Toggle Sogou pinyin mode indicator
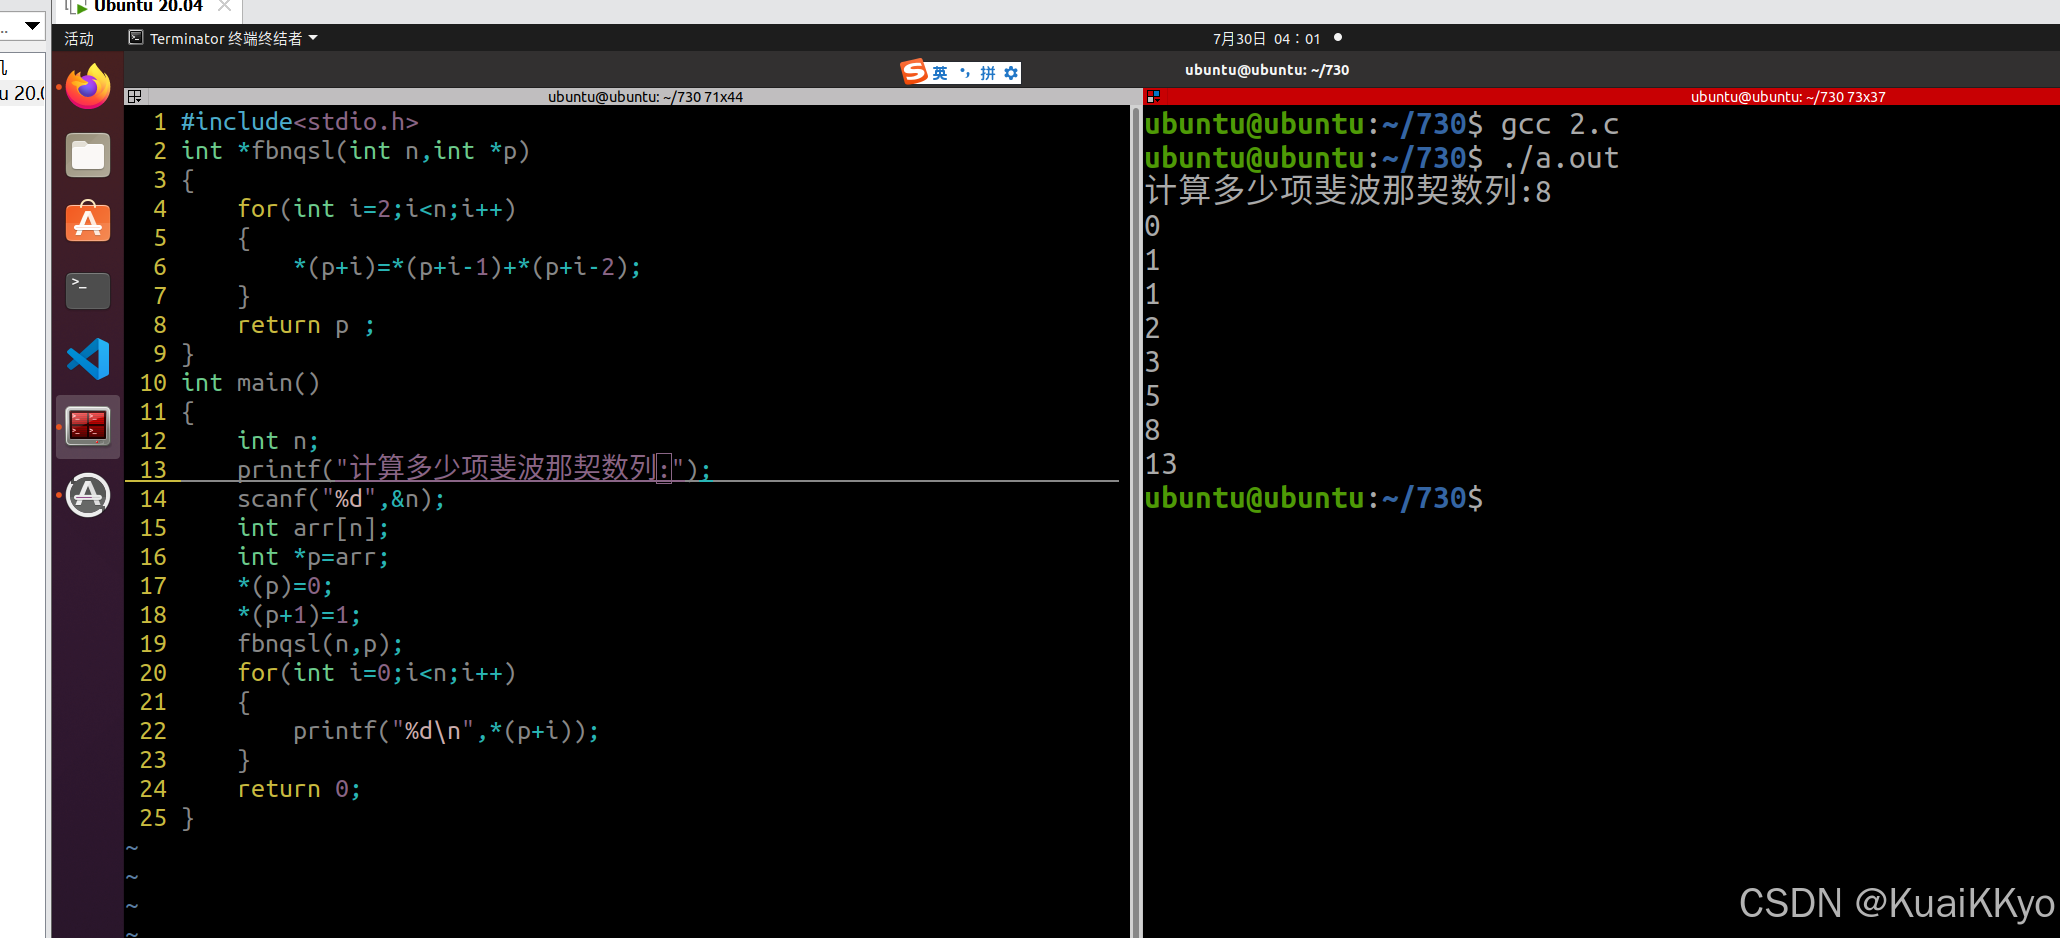The image size is (2060, 938). (985, 72)
